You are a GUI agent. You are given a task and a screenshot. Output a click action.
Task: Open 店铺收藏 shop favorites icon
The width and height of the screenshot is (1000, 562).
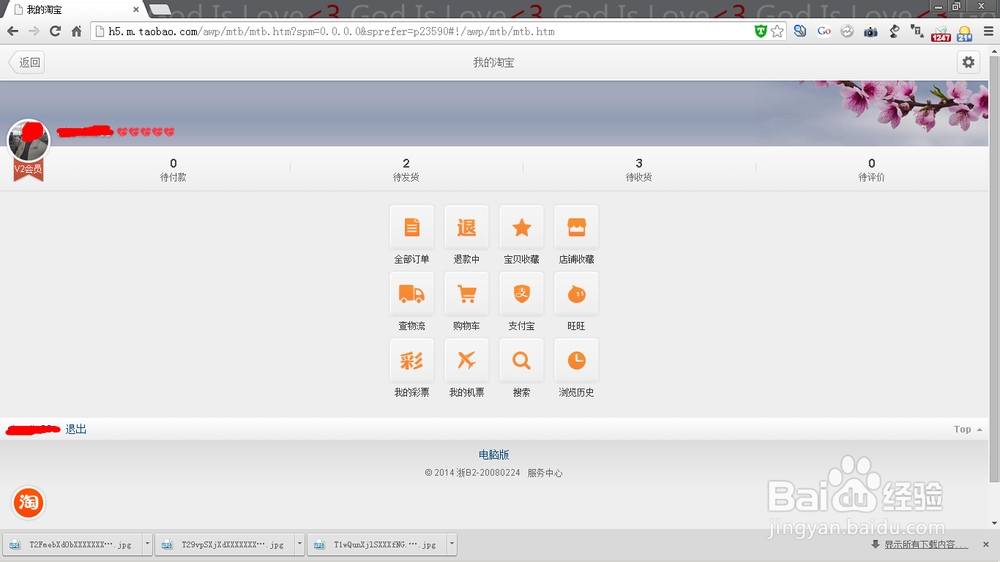(x=576, y=228)
